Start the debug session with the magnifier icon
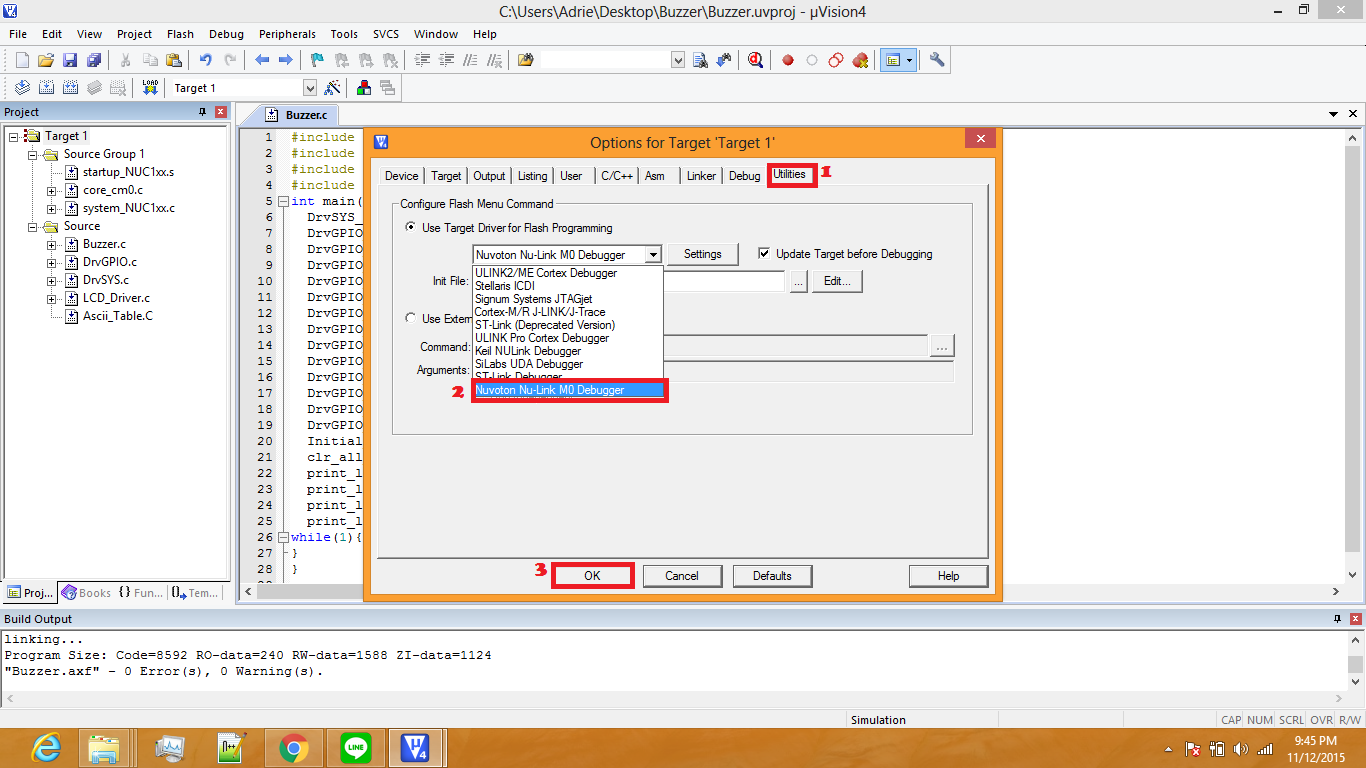This screenshot has width=1366, height=768. tap(756, 60)
